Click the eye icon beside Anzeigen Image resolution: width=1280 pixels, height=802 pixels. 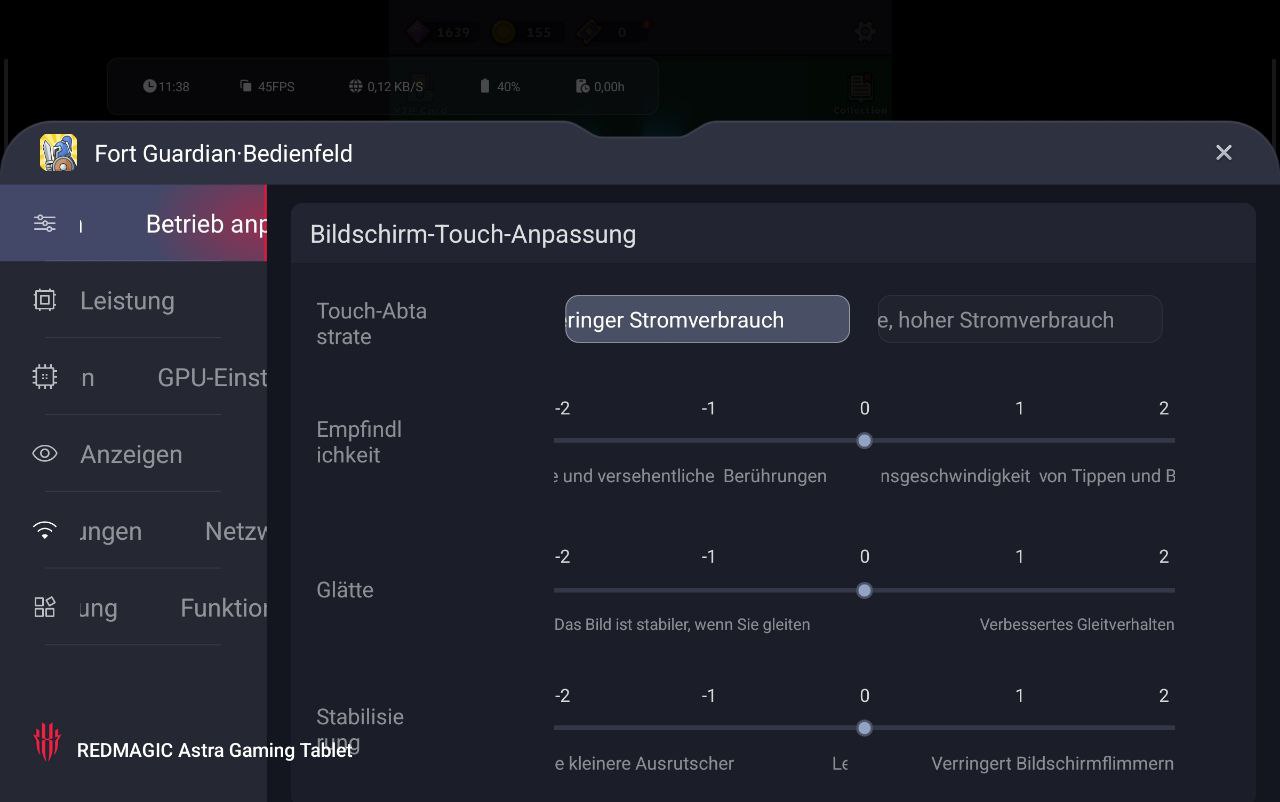(45, 454)
